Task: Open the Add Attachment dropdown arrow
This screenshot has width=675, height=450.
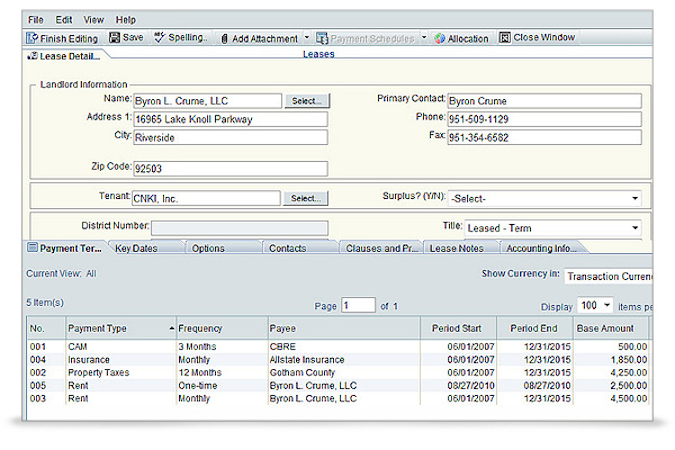Action: click(307, 38)
